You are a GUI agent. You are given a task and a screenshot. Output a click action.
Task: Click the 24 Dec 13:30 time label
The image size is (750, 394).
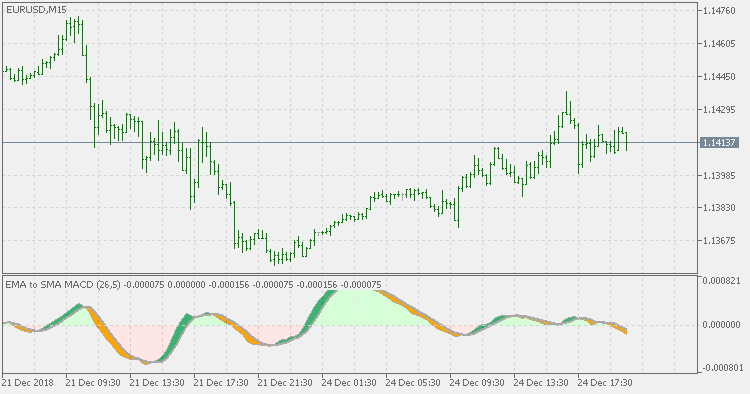[x=541, y=383]
